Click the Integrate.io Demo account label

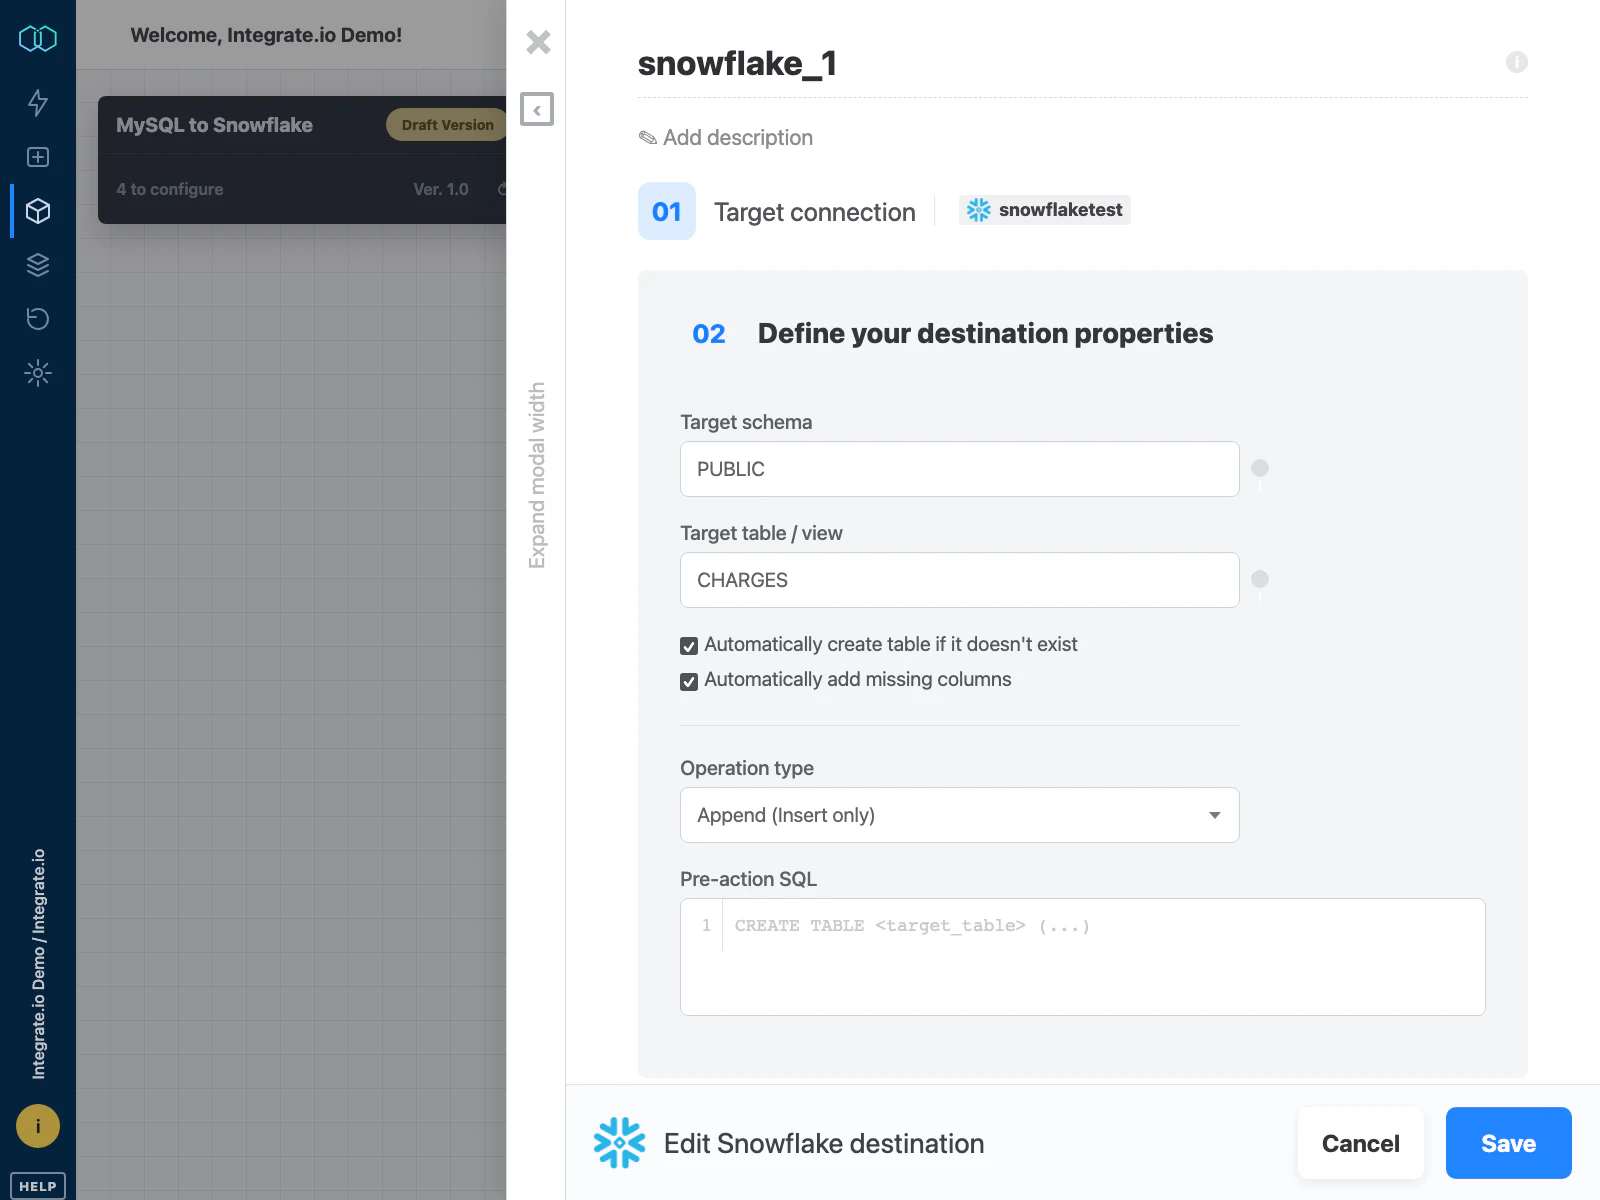point(39,964)
